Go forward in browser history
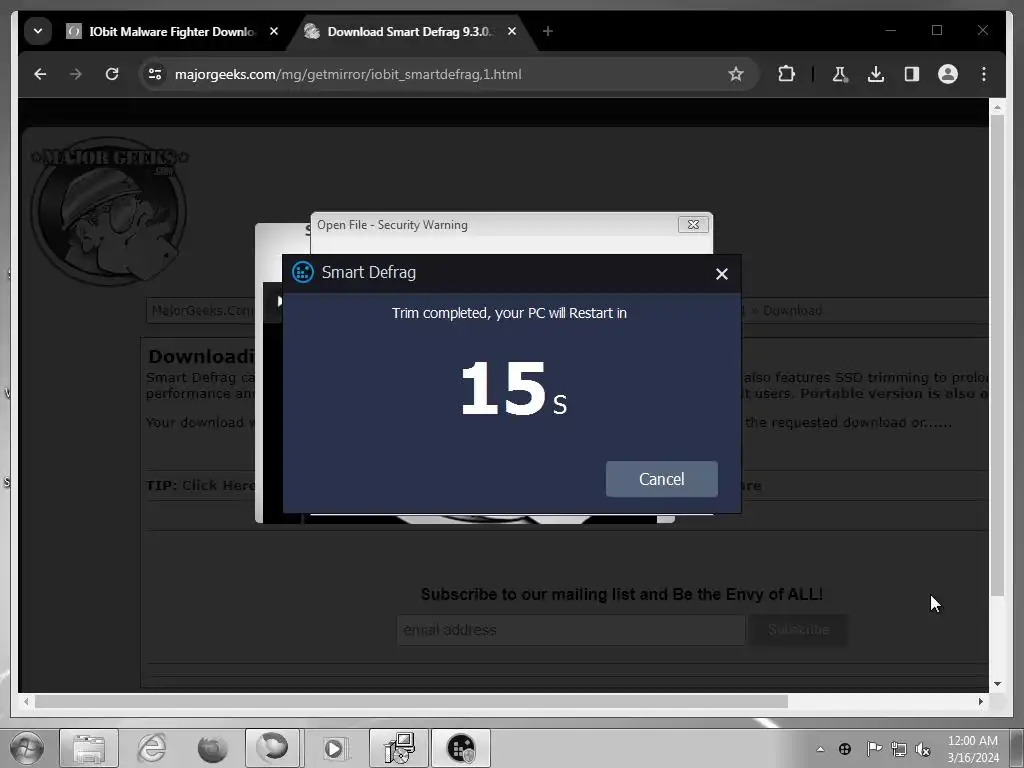Image resolution: width=1024 pixels, height=768 pixels. tap(76, 74)
